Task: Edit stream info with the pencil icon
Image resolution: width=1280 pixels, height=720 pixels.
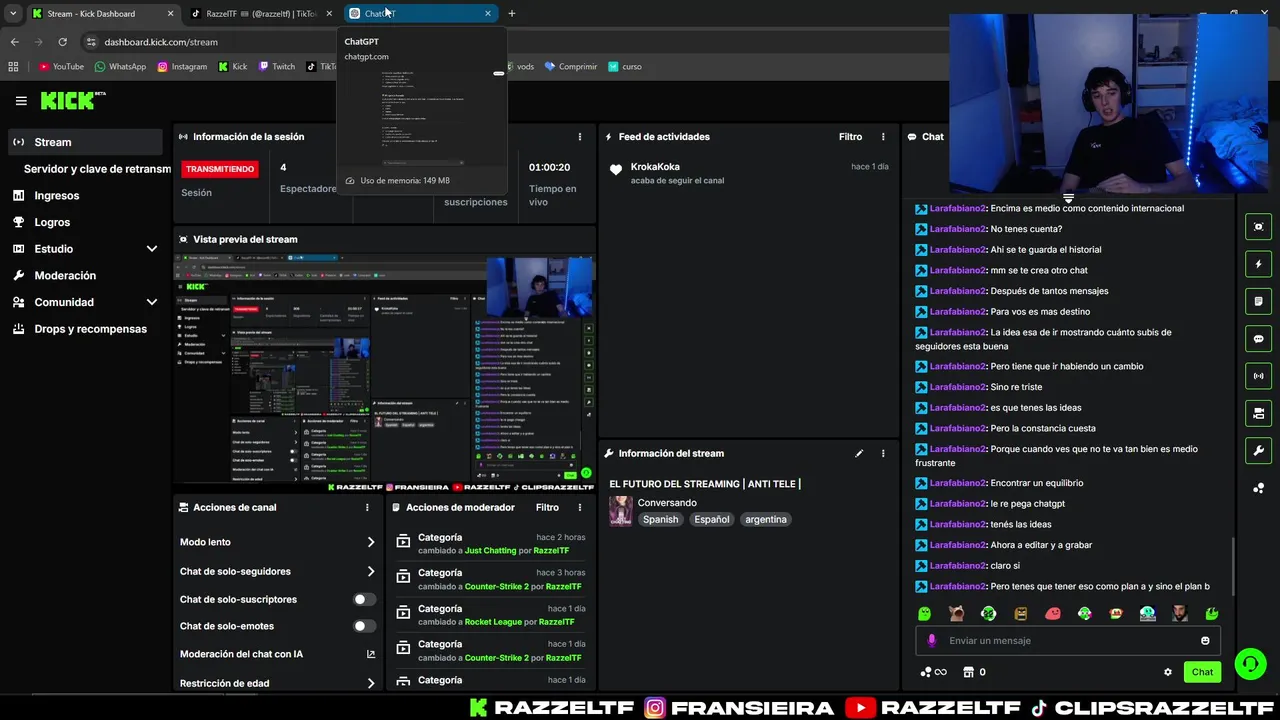Action: (x=858, y=453)
